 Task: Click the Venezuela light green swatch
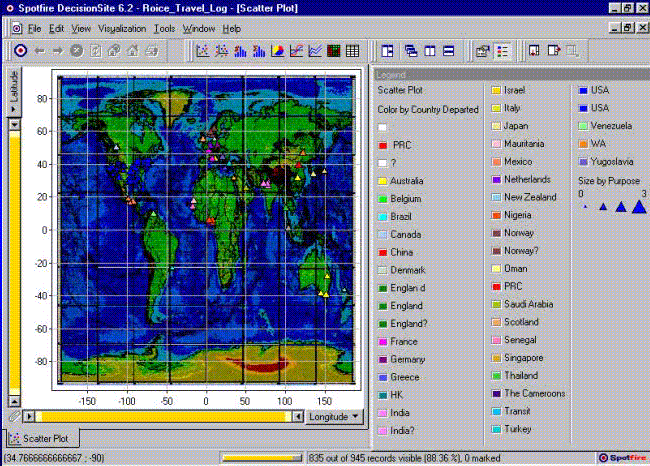(x=583, y=126)
